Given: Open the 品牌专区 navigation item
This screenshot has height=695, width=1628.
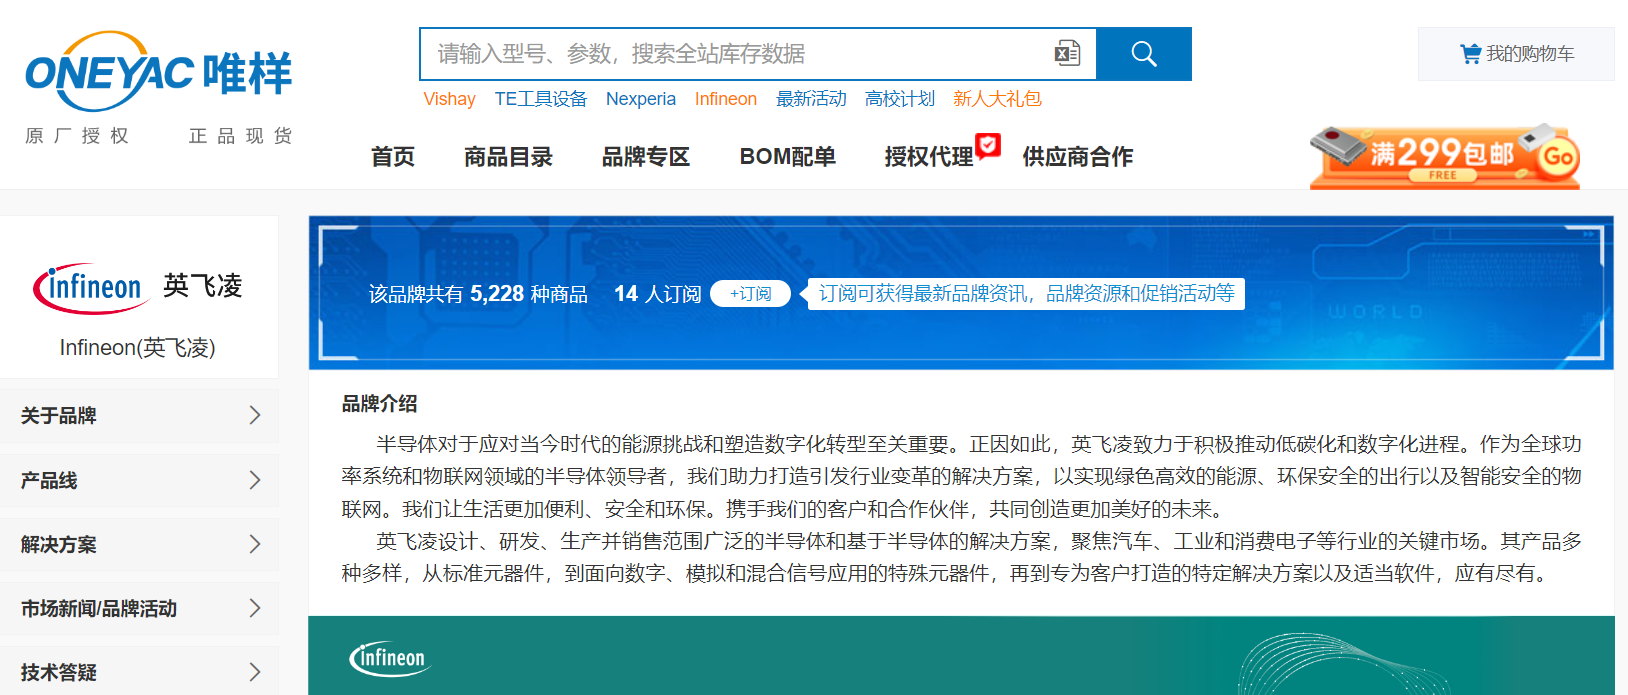Looking at the screenshot, I should tap(646, 157).
